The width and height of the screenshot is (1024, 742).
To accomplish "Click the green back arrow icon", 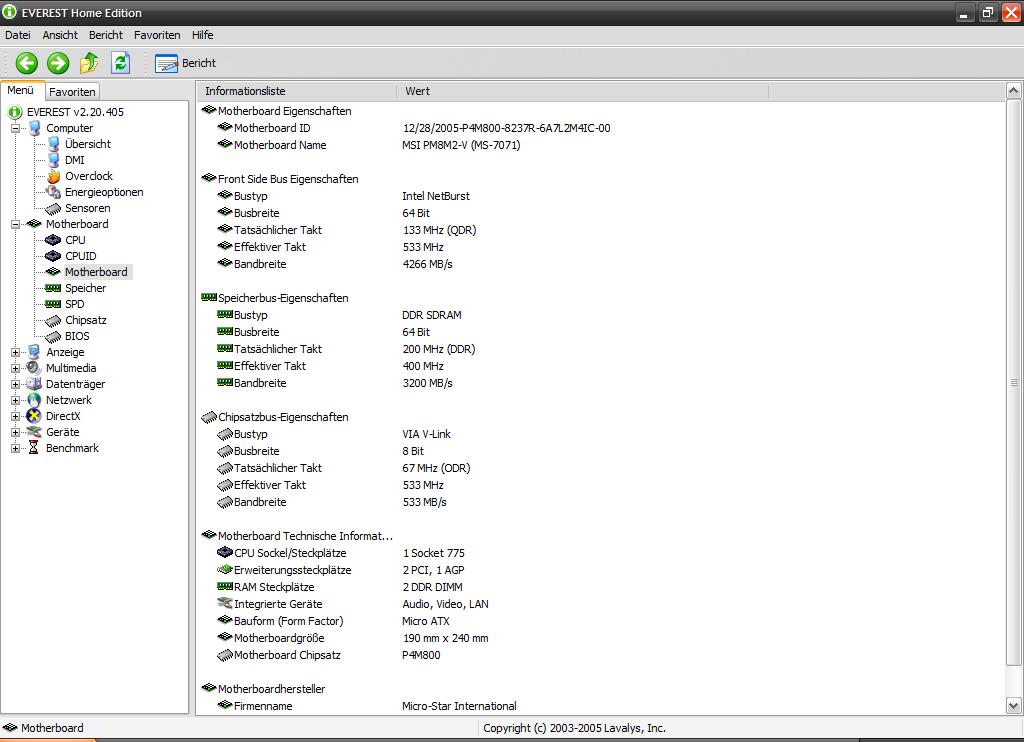I will [27, 63].
